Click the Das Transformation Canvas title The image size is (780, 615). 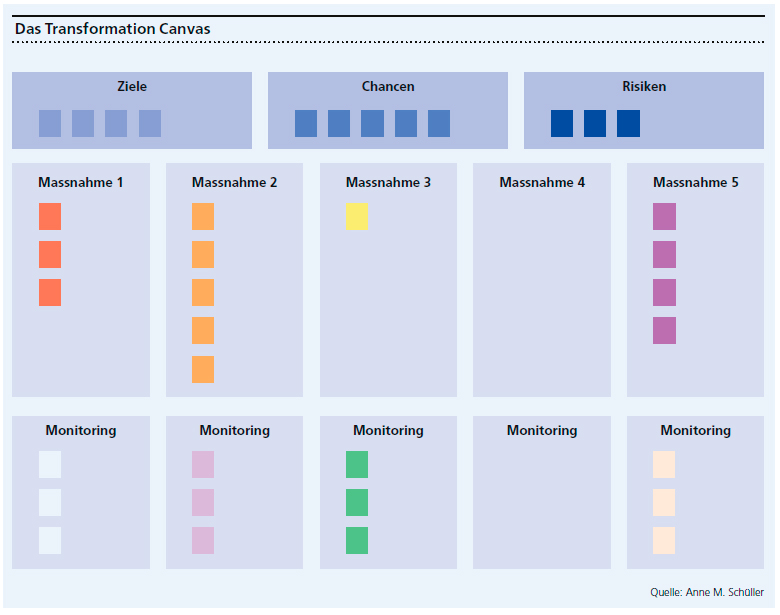click(113, 29)
